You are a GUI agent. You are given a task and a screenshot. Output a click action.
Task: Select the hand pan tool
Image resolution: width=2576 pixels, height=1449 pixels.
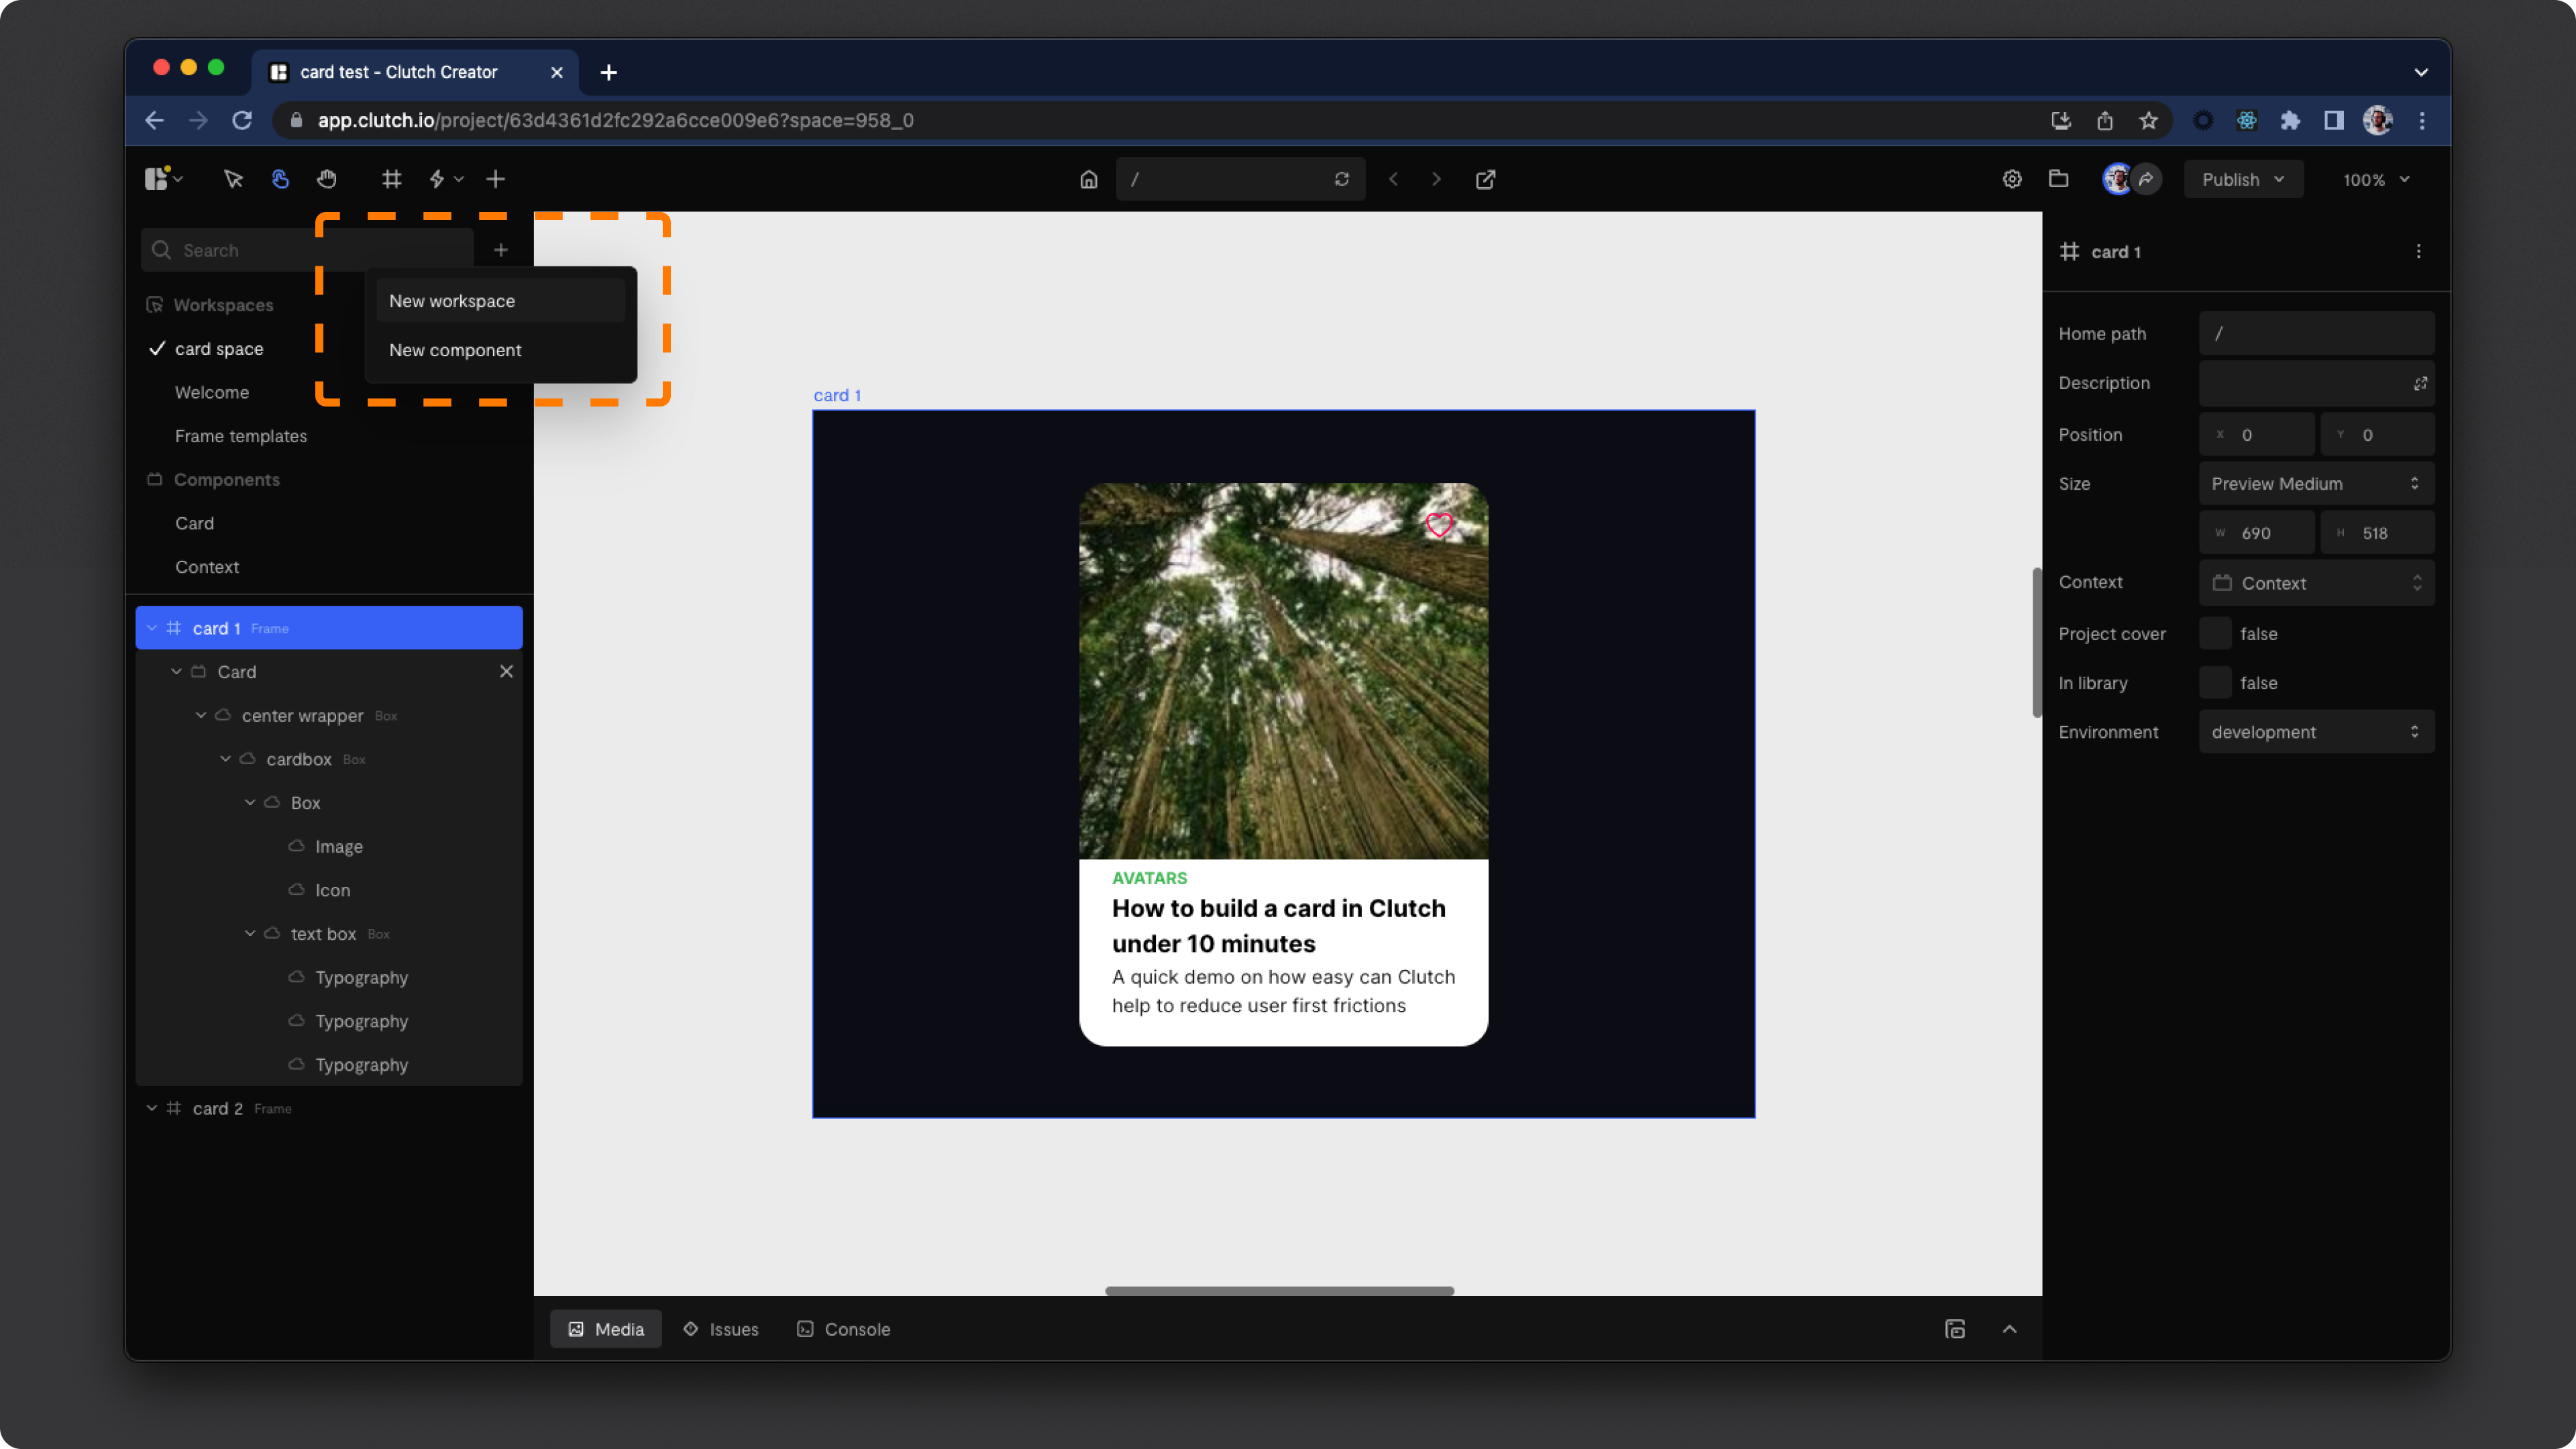327,179
